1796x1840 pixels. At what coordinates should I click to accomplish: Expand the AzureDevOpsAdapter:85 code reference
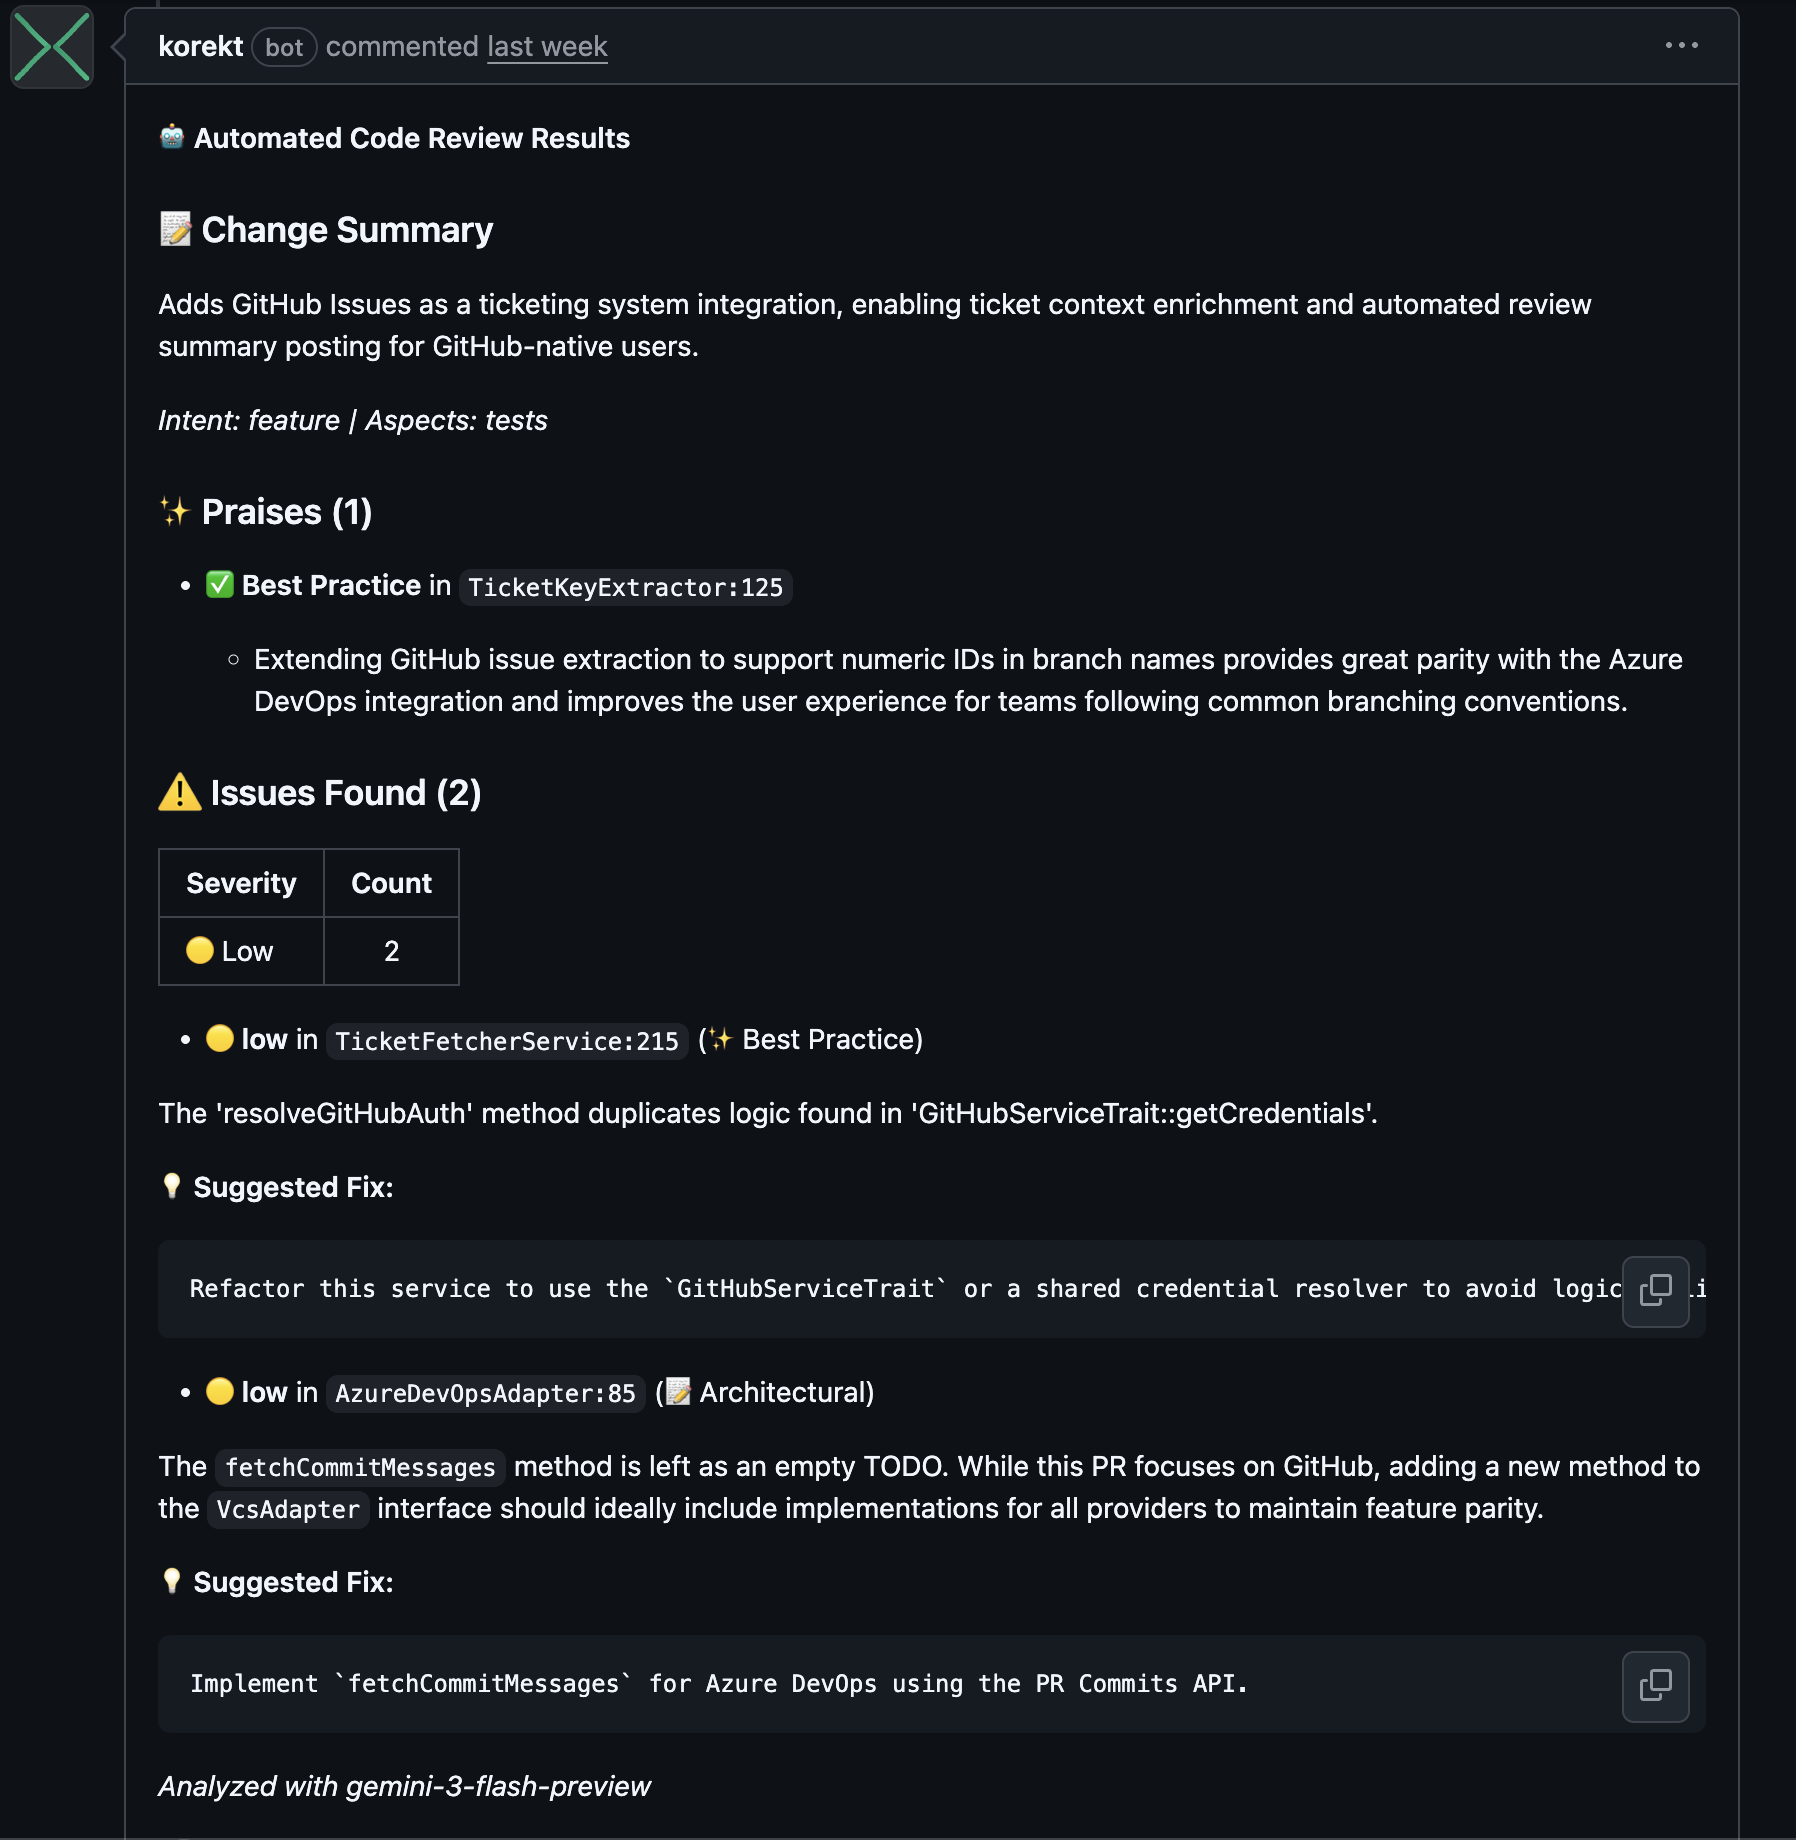pos(485,1393)
